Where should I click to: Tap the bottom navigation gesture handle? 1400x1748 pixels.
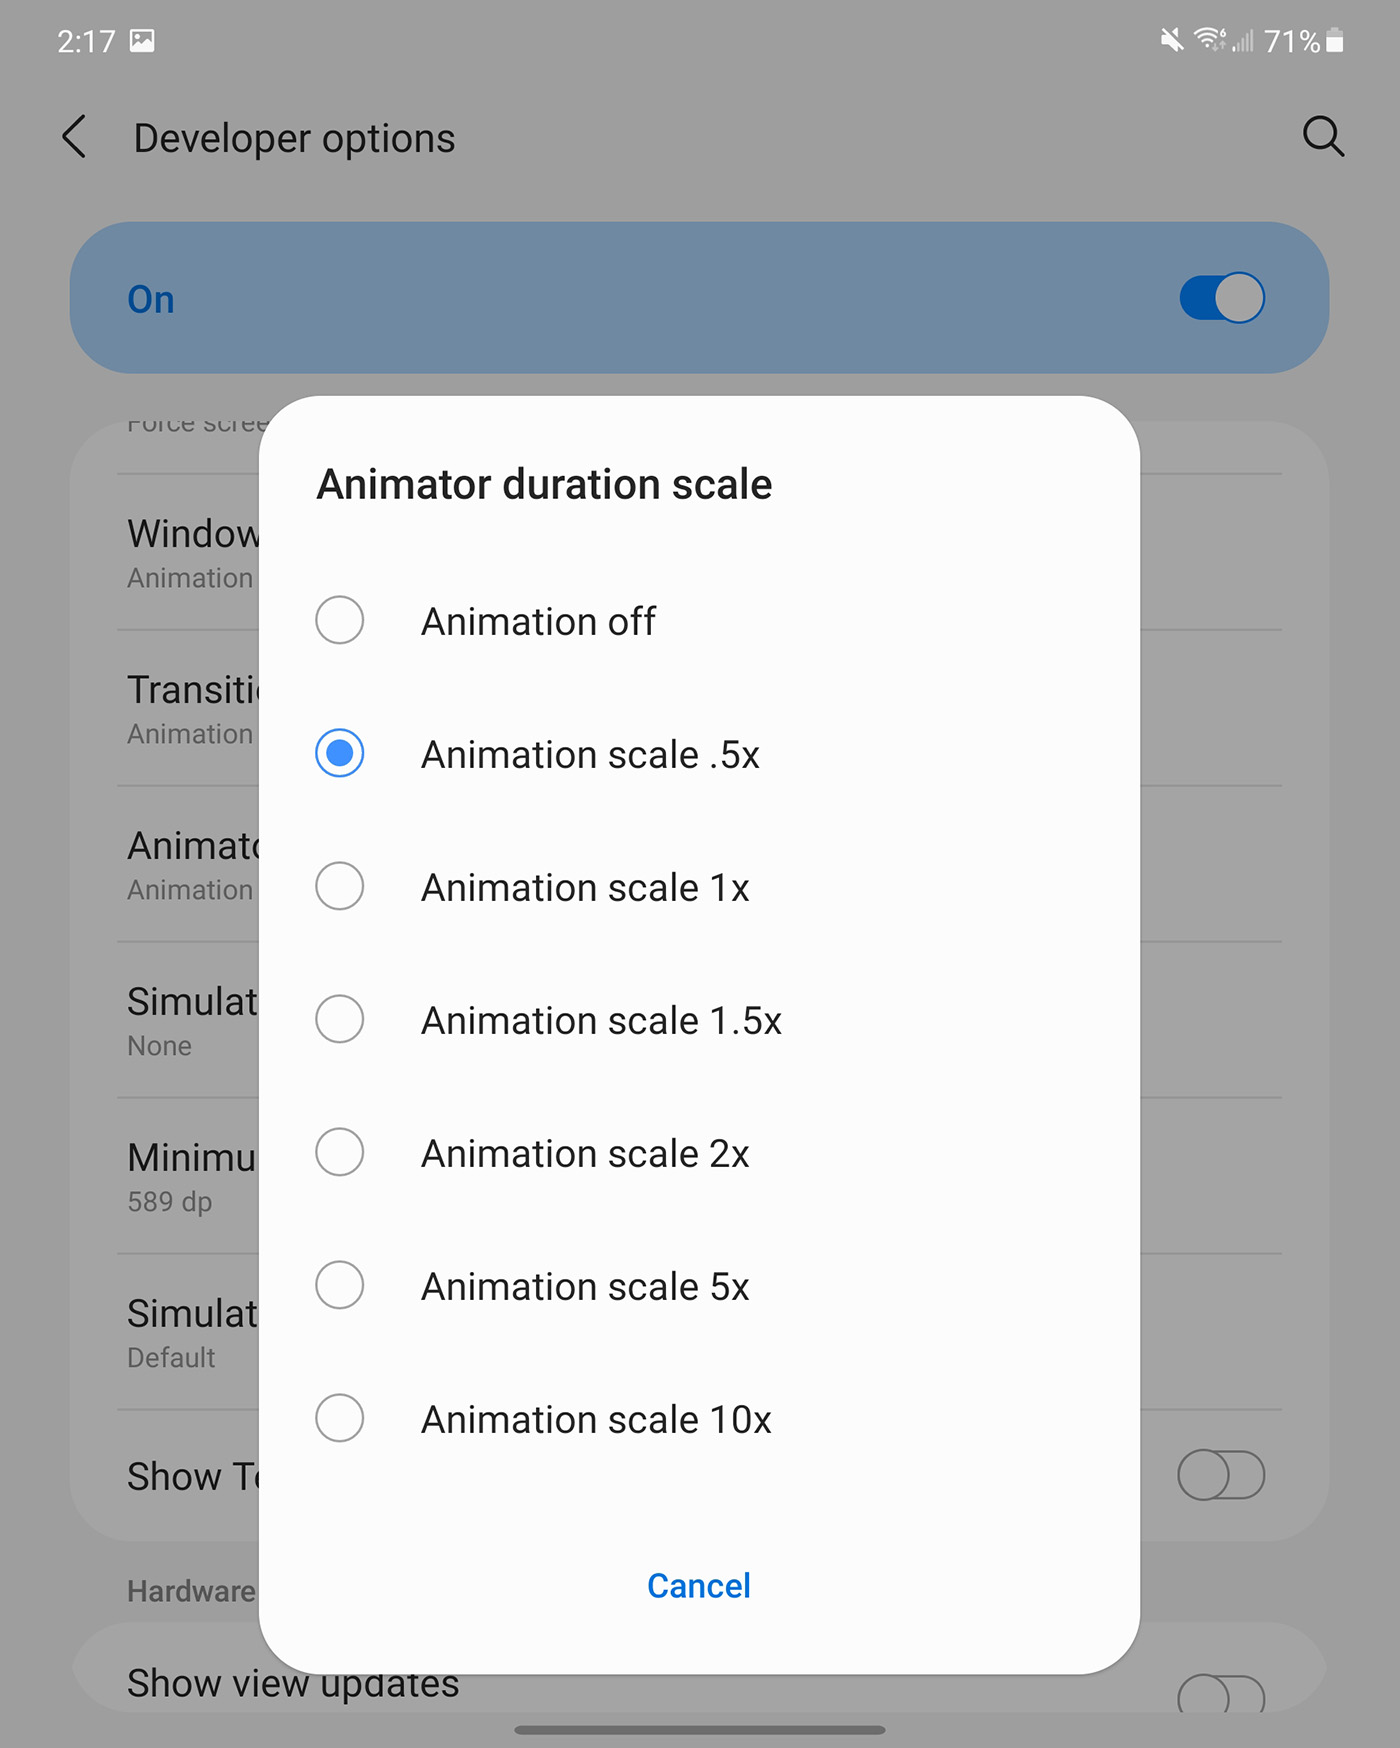pos(699,1730)
